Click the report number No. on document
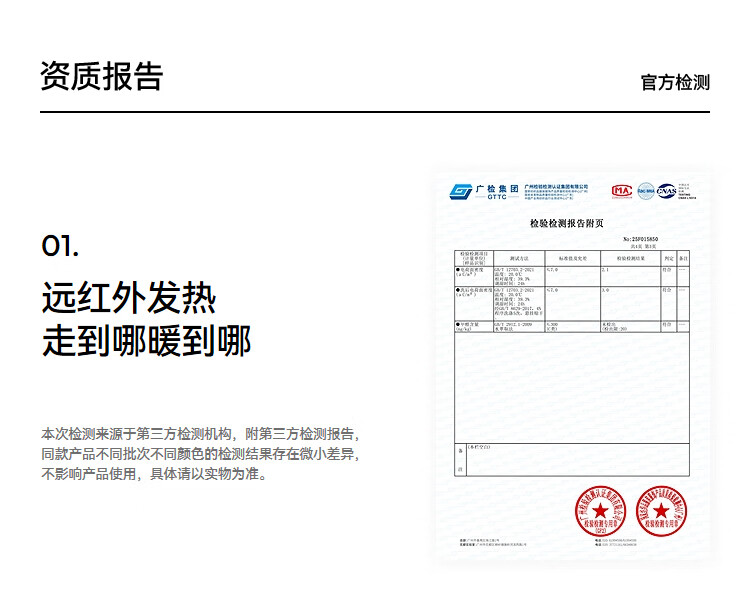750x595 pixels. pos(640,239)
